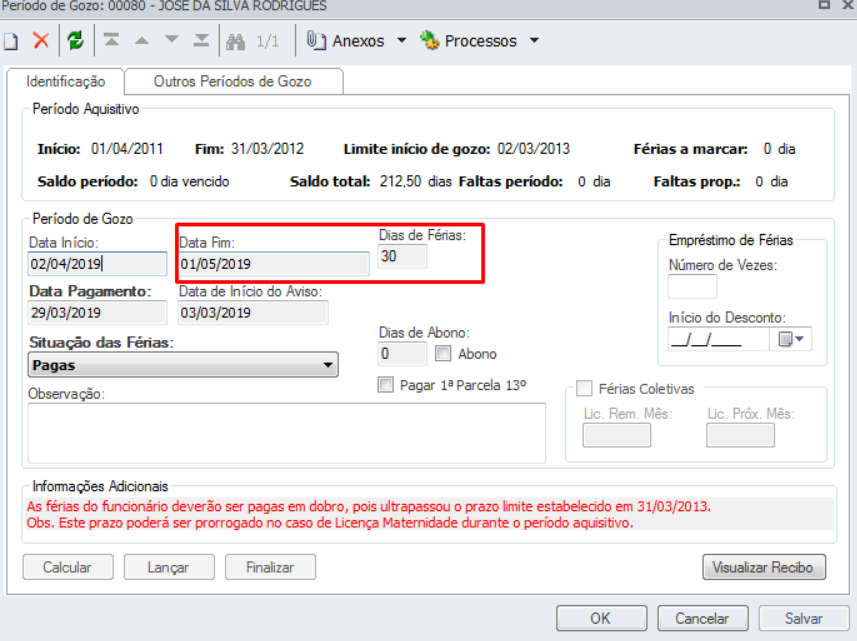The width and height of the screenshot is (857, 641).
Task: Click the Processos gears icon
Action: click(x=430, y=40)
